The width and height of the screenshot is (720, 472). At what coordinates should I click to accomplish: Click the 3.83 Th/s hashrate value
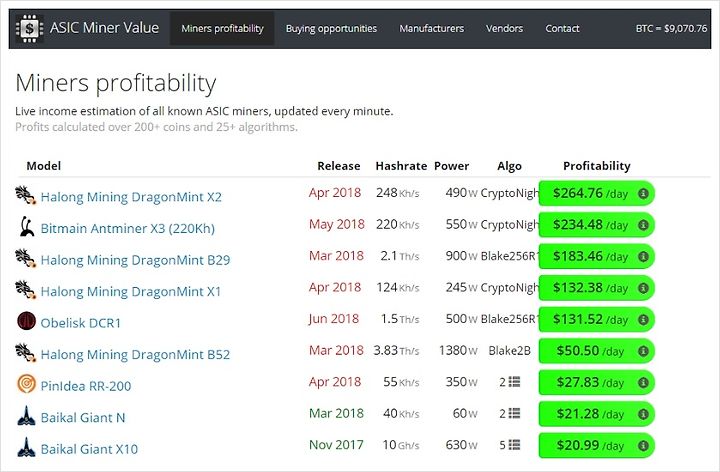(x=396, y=351)
